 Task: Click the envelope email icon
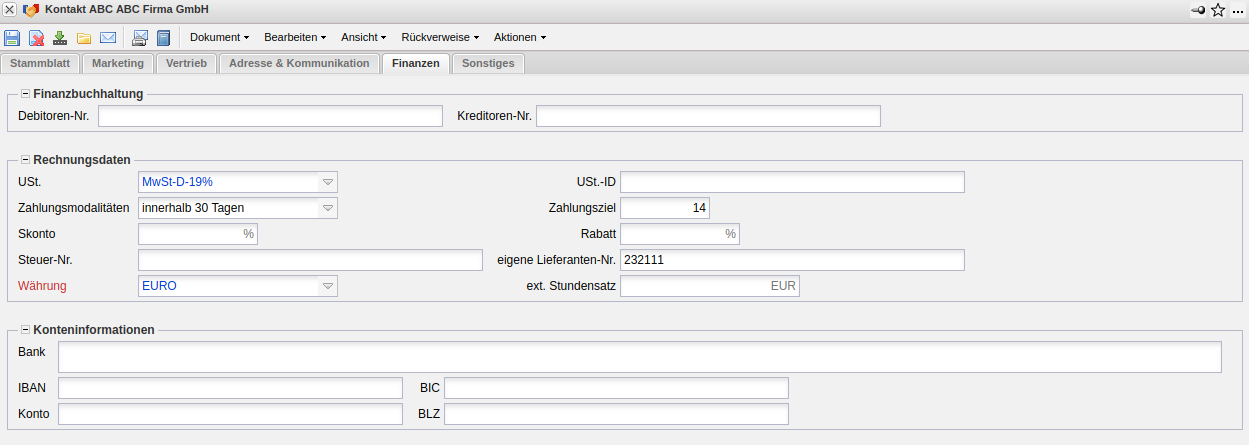point(108,38)
